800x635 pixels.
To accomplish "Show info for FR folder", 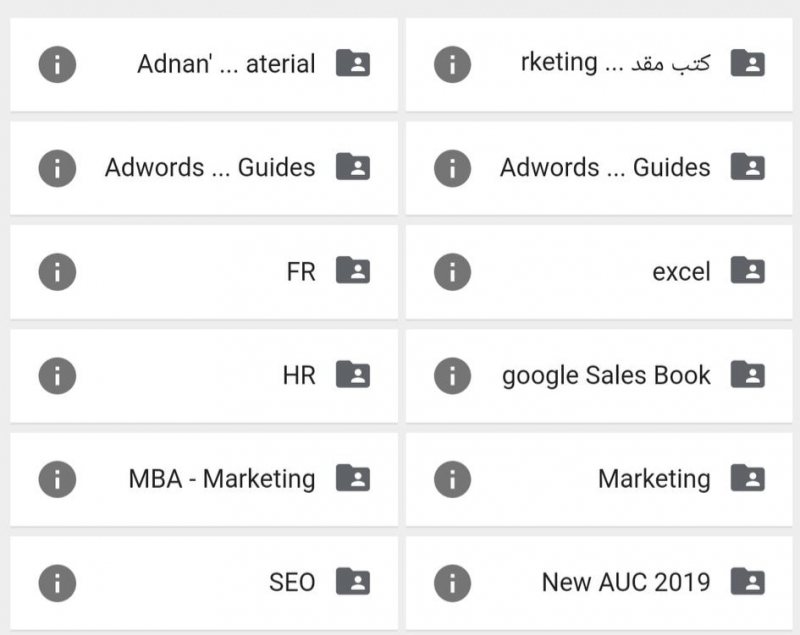I will [57, 272].
